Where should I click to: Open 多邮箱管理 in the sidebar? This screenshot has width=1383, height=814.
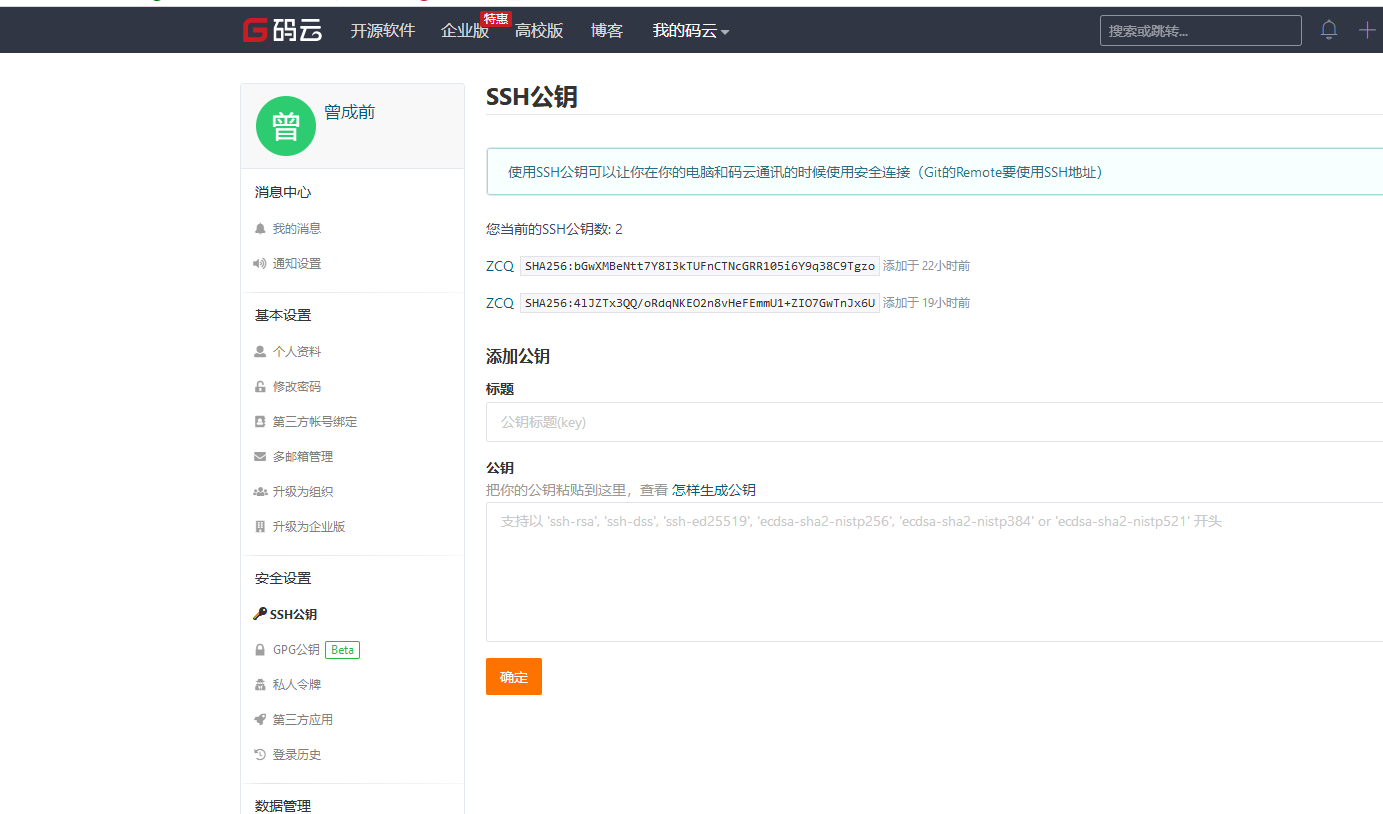[303, 457]
